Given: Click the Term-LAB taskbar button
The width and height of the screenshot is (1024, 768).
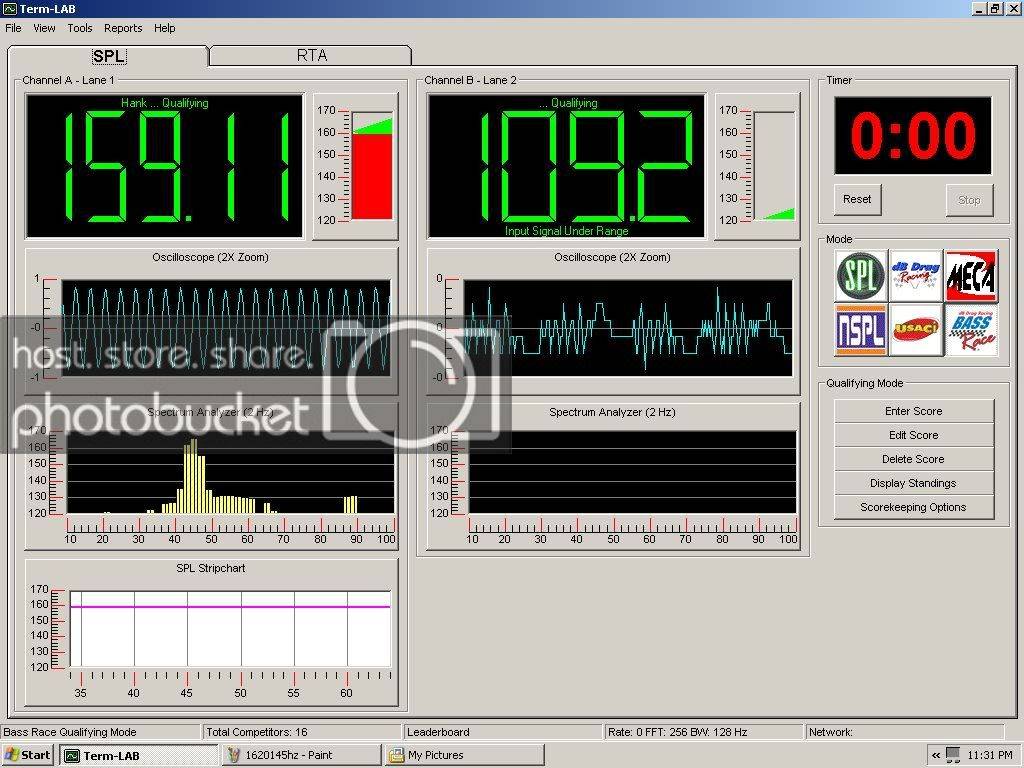Looking at the screenshot, I should click(138, 756).
